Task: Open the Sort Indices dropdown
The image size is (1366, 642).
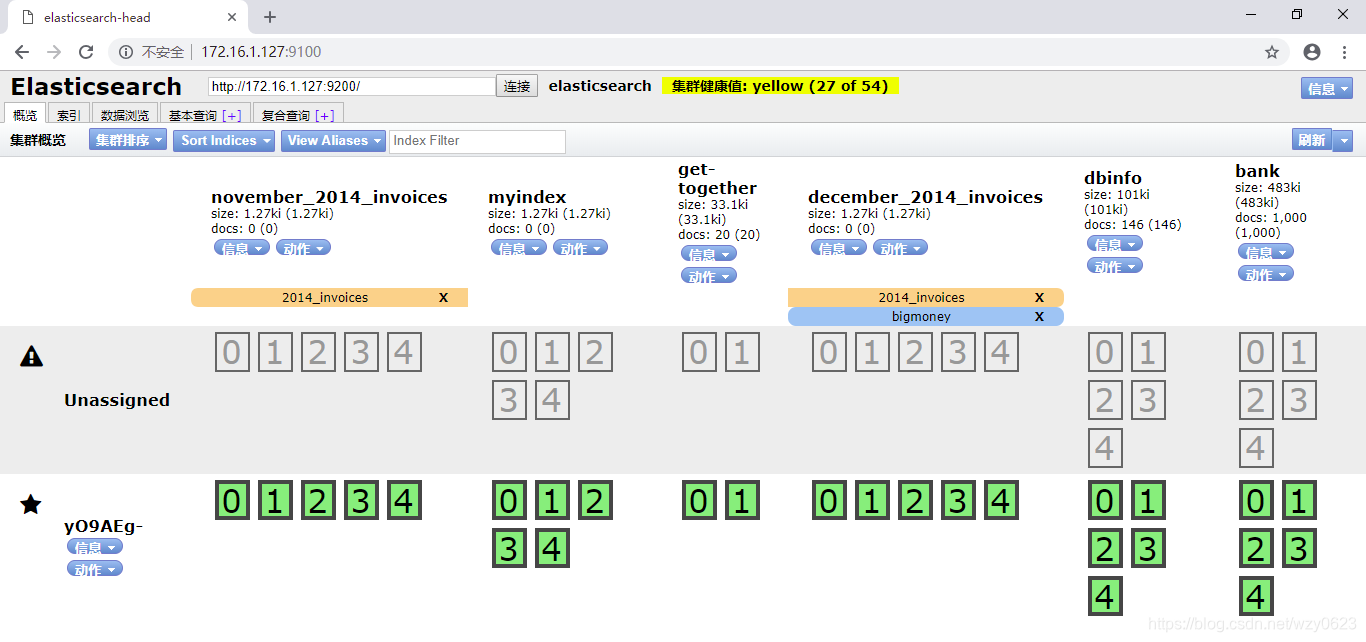Action: 225,141
